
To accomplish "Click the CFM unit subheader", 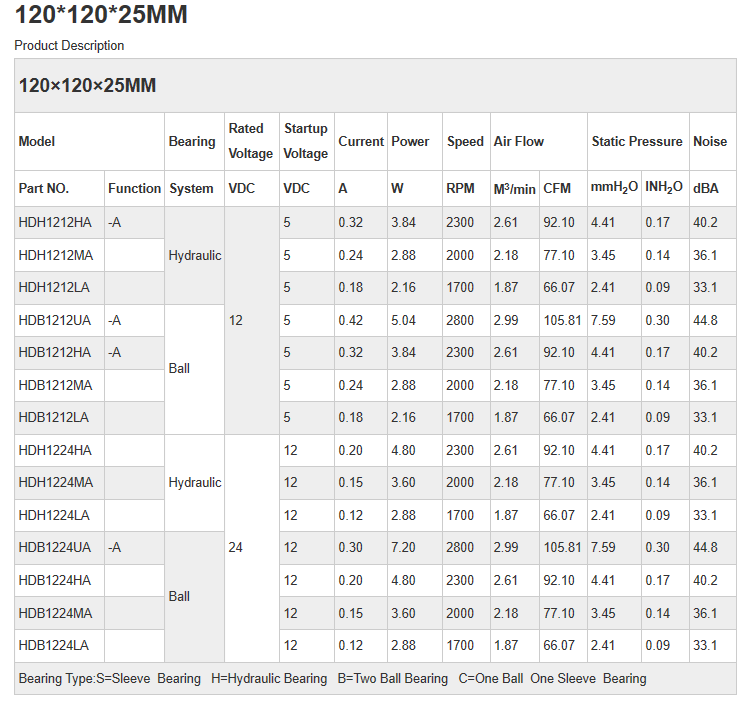I will tap(557, 188).
